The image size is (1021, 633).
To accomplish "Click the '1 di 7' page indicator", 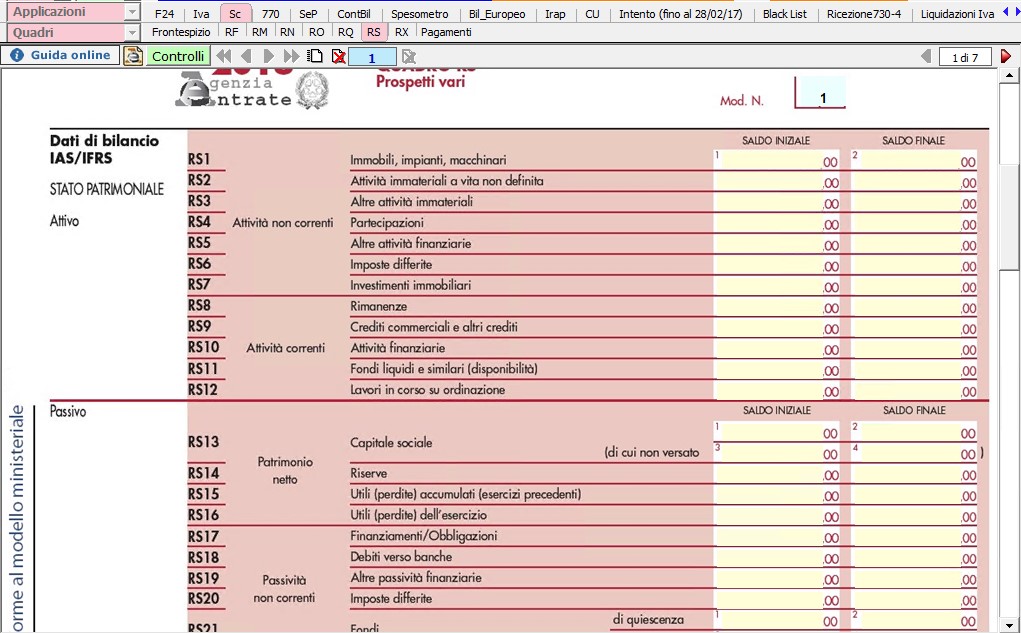I will tap(965, 57).
